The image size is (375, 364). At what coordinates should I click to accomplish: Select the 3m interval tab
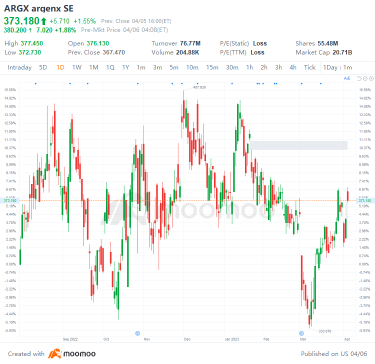157,67
